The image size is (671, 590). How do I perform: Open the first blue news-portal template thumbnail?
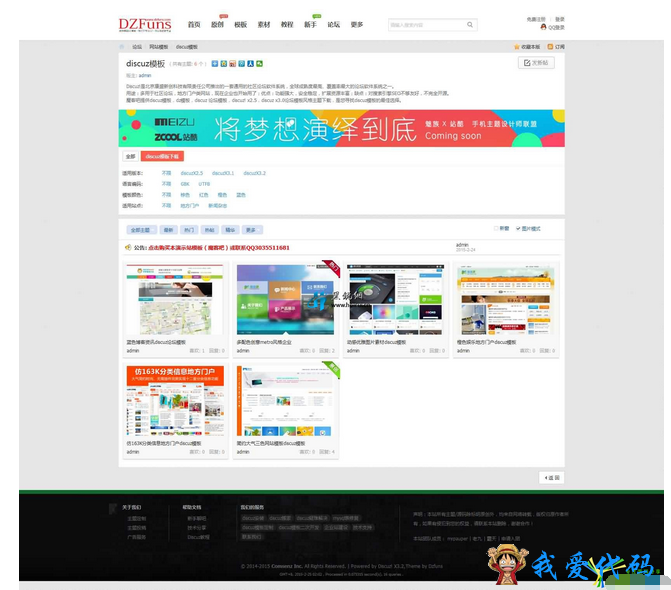click(175, 299)
